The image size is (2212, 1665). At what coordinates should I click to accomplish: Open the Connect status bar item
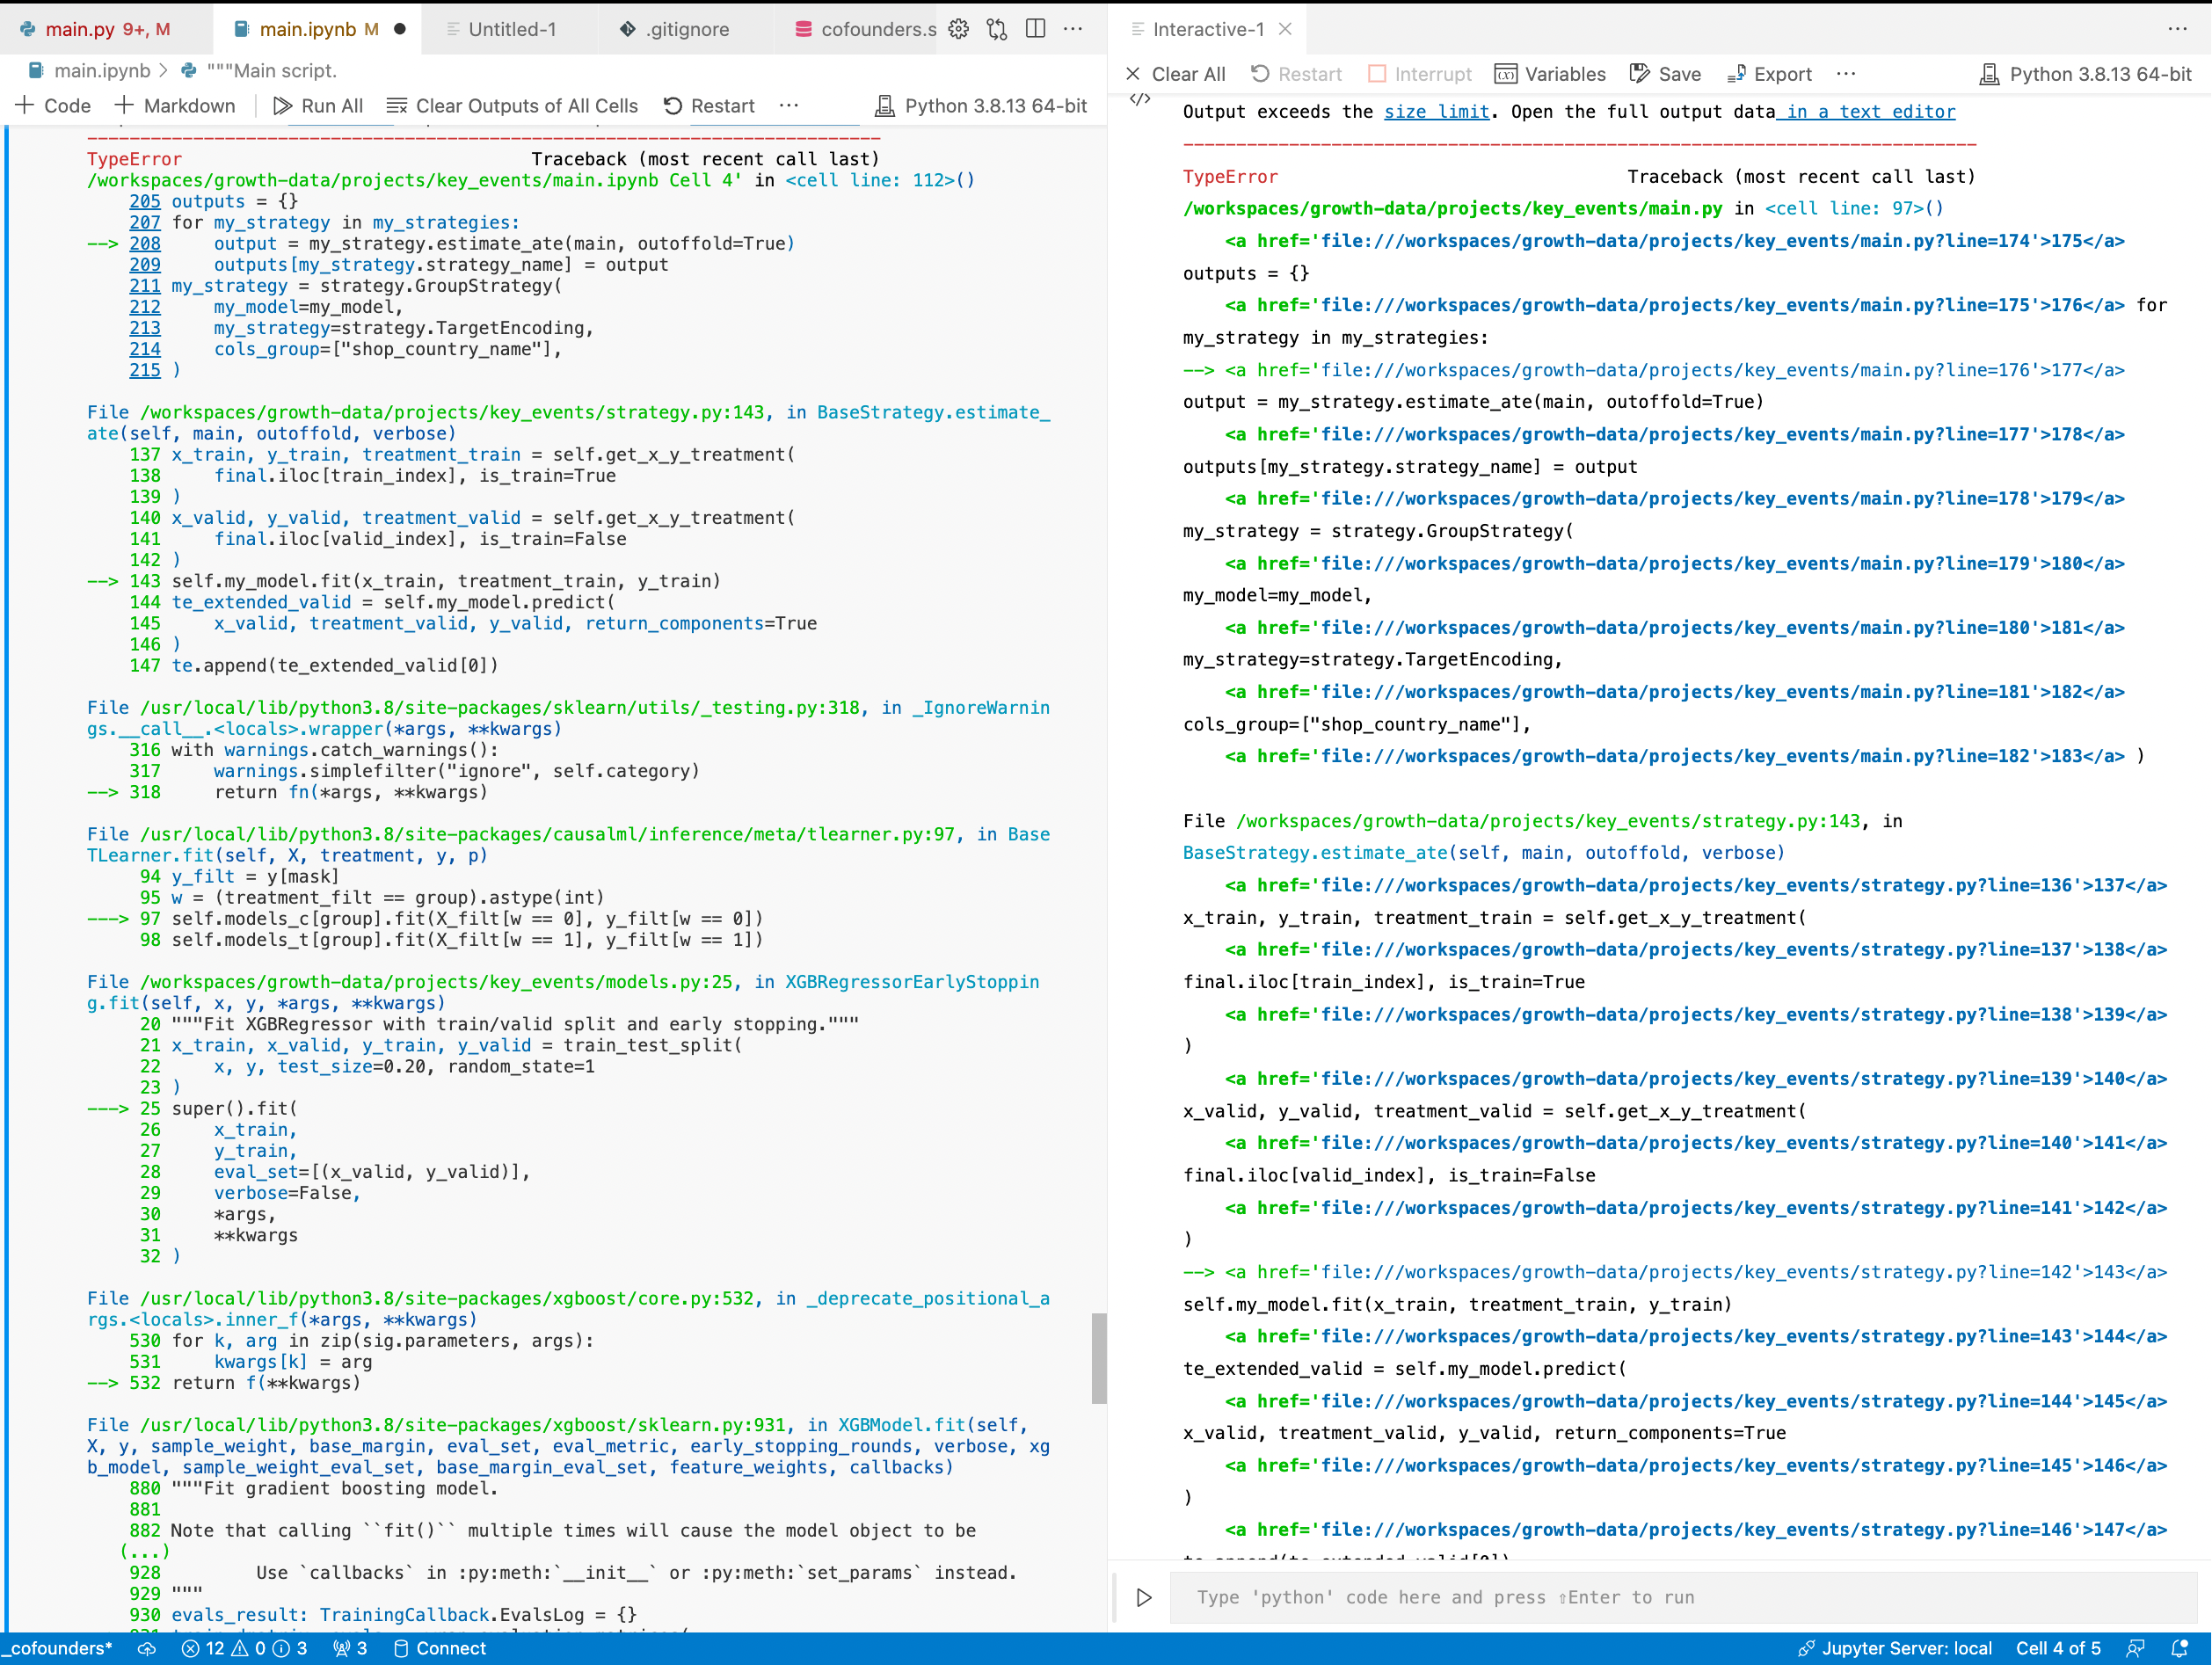[x=440, y=1648]
